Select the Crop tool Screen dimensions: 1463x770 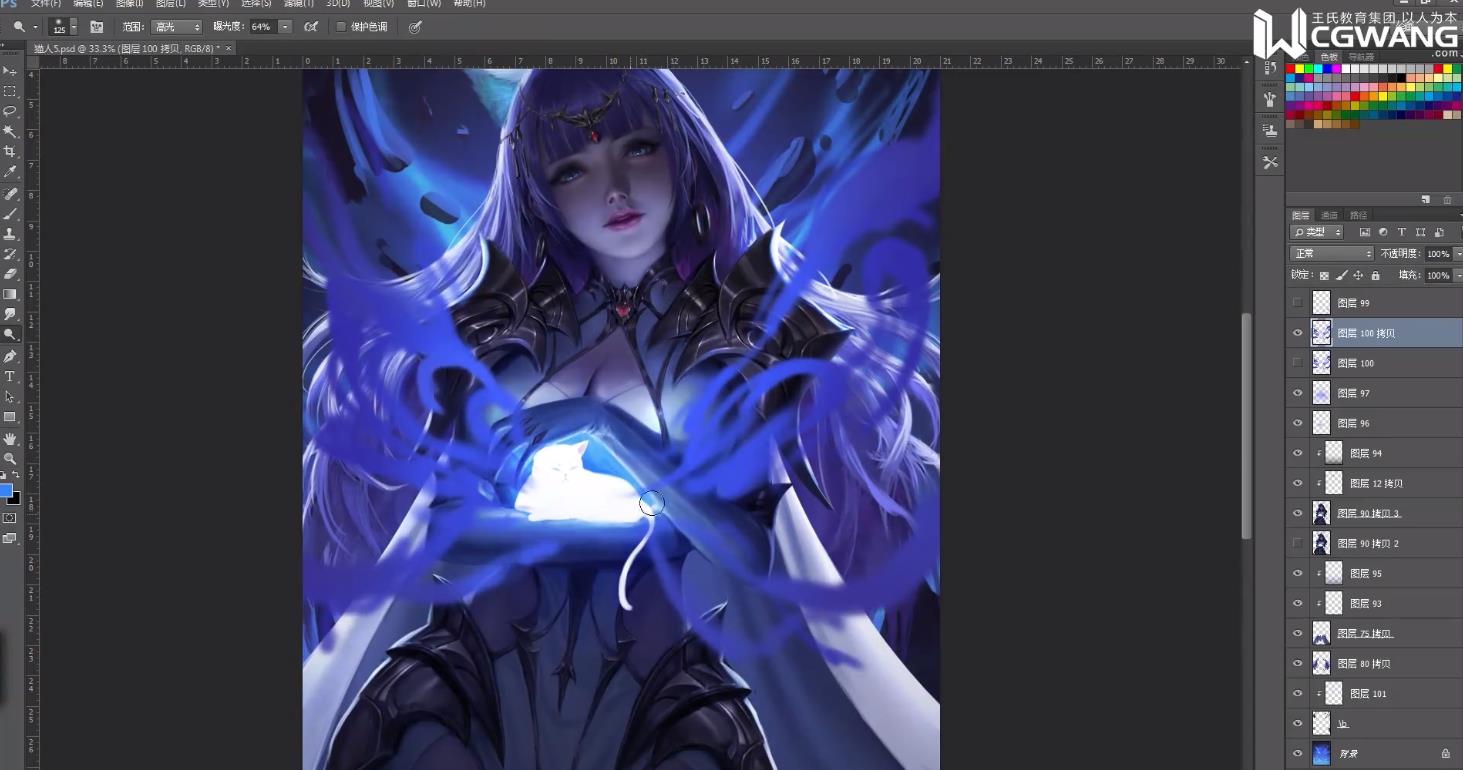click(10, 152)
